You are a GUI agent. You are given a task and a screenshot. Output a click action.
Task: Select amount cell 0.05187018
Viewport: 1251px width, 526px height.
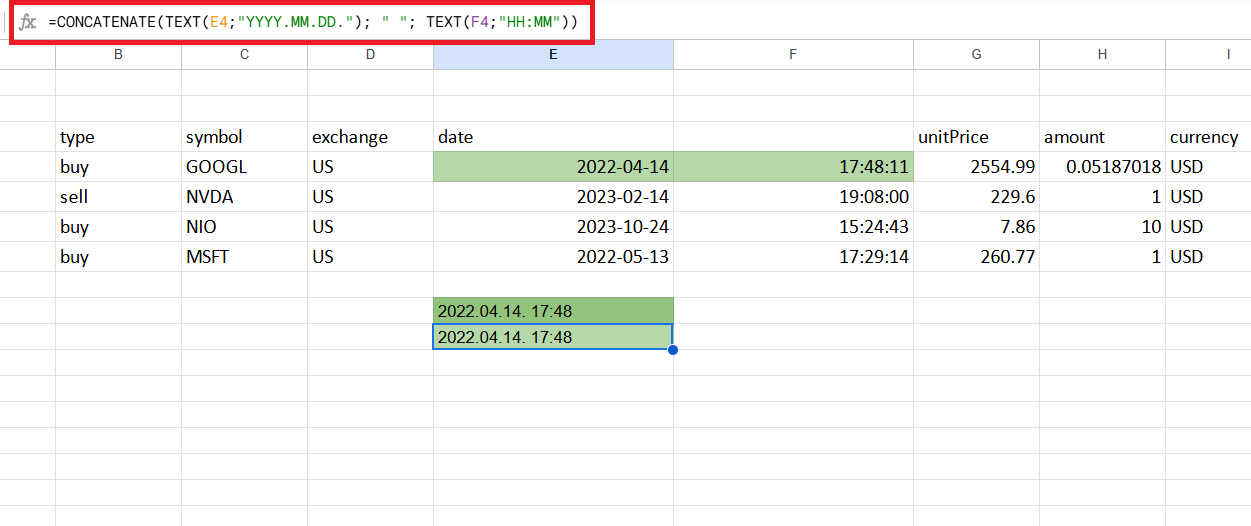click(1102, 167)
